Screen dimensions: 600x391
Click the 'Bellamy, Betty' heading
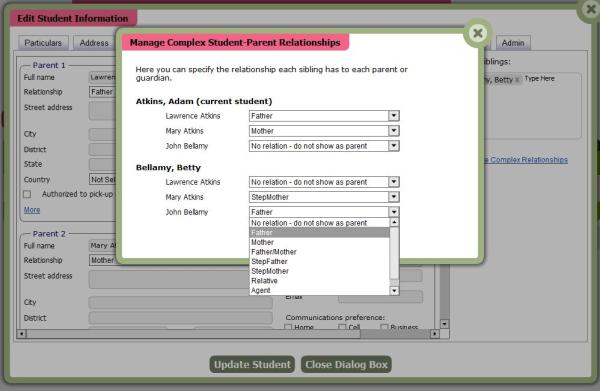(x=168, y=168)
